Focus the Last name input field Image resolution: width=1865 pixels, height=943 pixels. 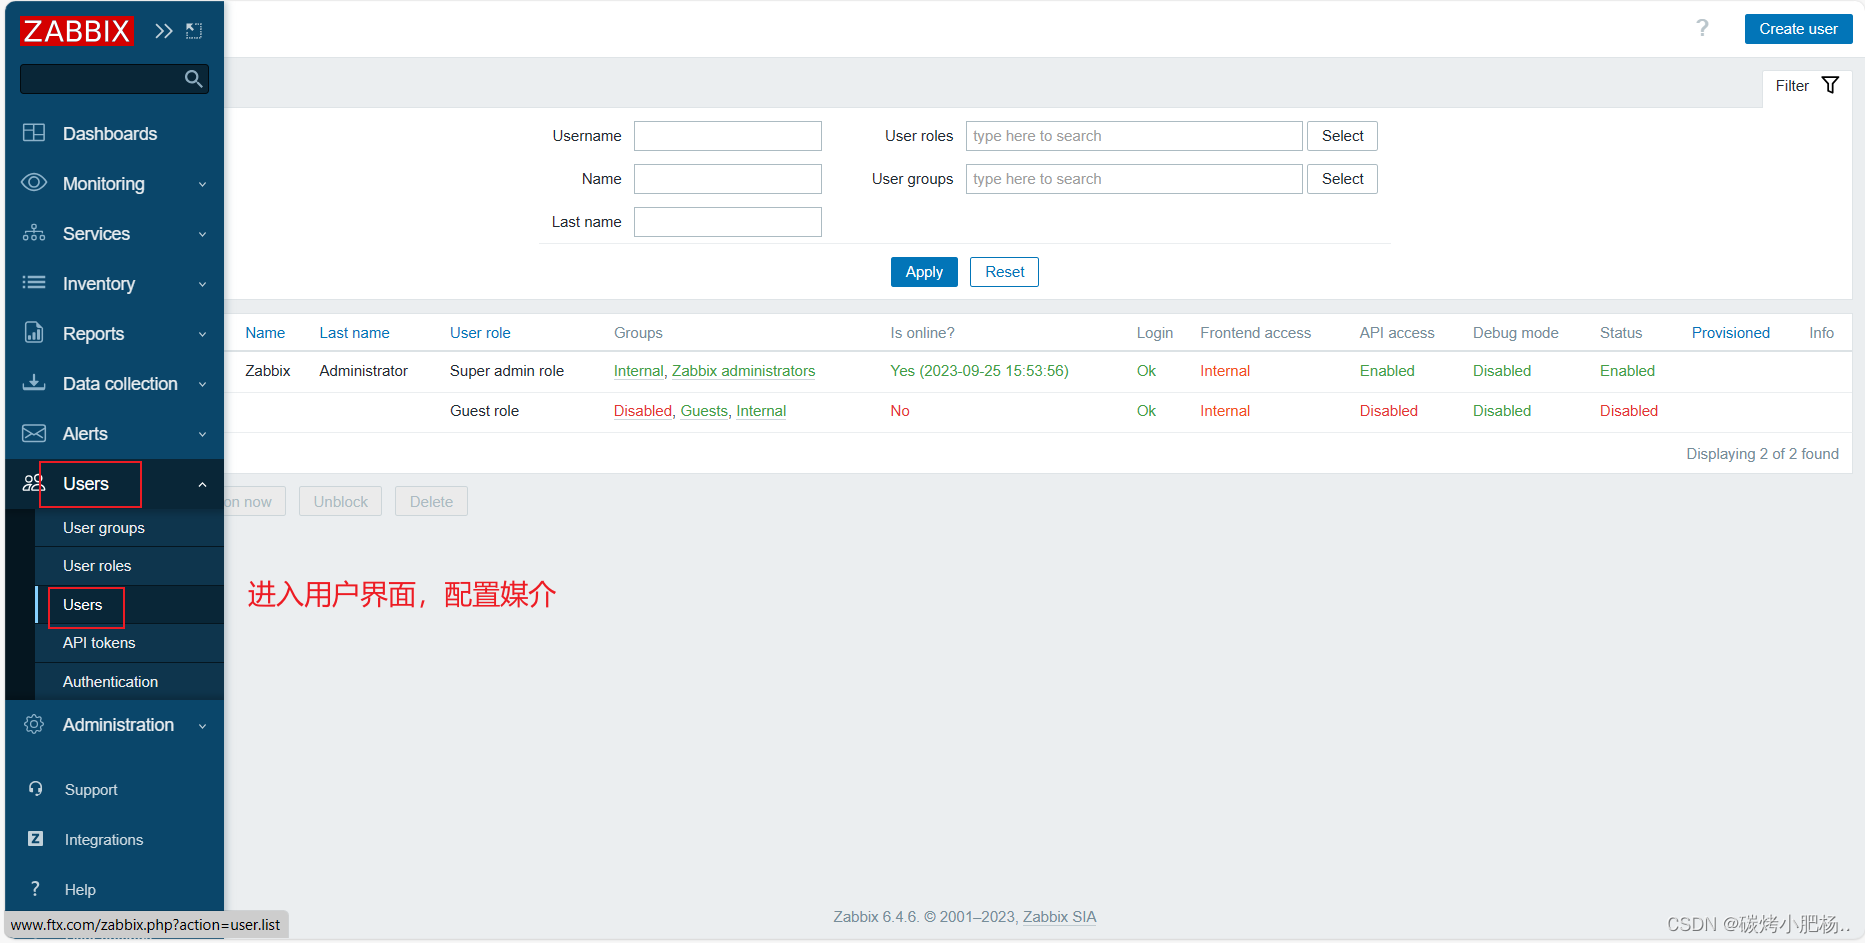tap(728, 222)
